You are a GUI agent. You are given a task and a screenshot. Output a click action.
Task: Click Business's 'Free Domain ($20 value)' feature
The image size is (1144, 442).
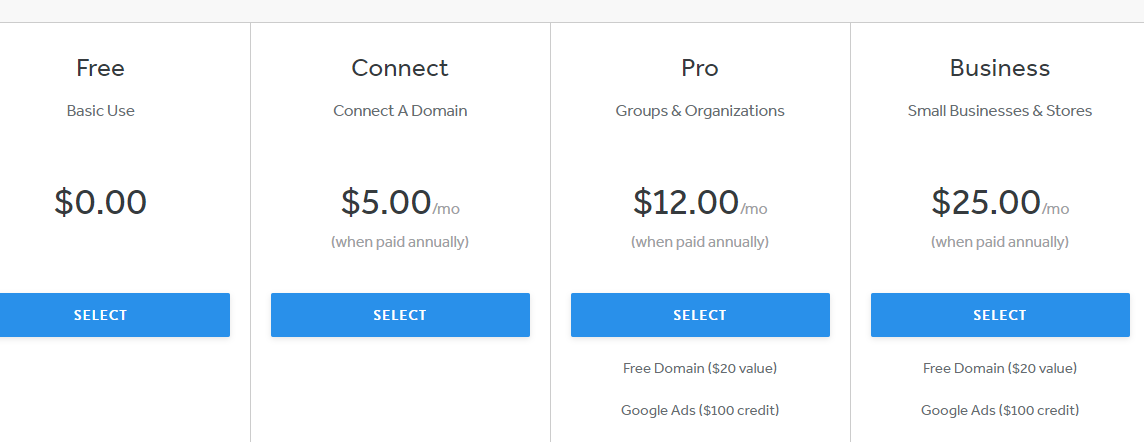tap(1000, 368)
